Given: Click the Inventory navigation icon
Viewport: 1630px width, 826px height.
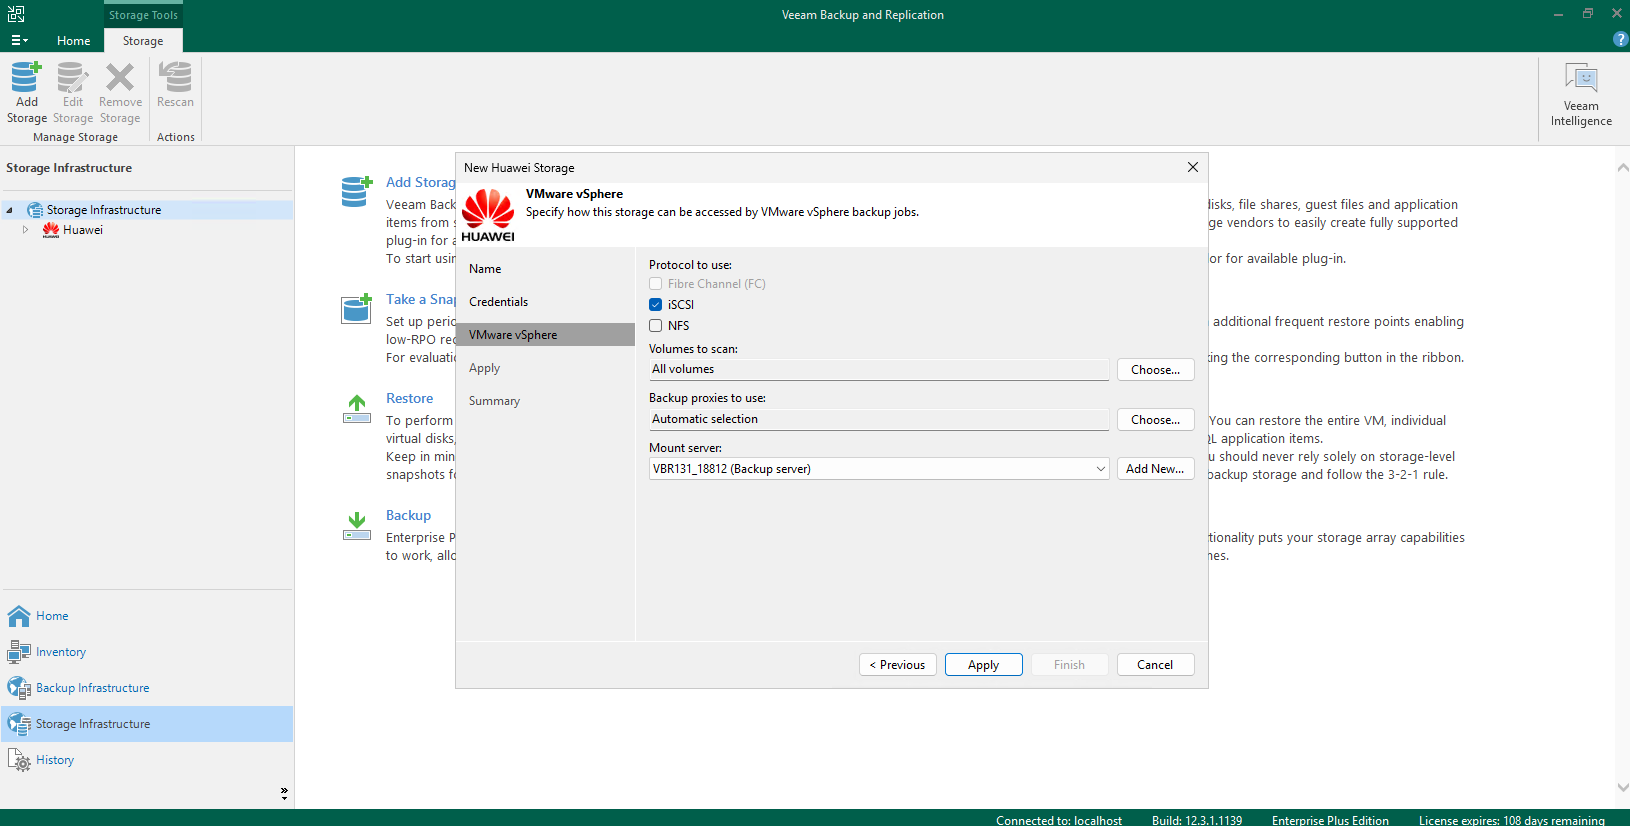Looking at the screenshot, I should click(x=19, y=652).
